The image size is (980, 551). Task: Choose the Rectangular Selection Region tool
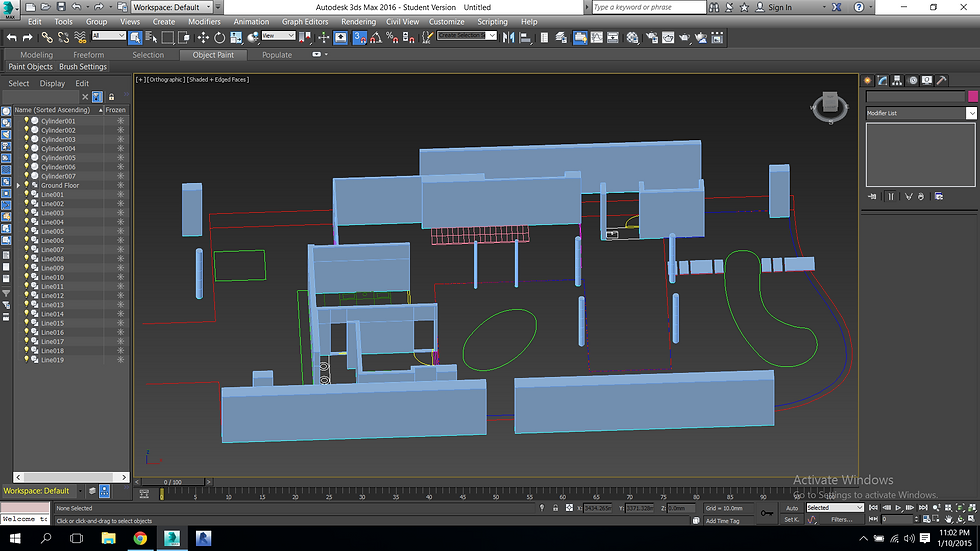click(168, 37)
